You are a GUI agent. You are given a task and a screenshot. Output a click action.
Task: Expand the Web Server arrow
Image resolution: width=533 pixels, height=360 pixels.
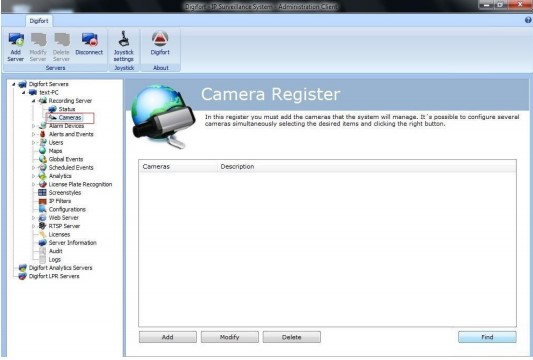(x=33, y=218)
